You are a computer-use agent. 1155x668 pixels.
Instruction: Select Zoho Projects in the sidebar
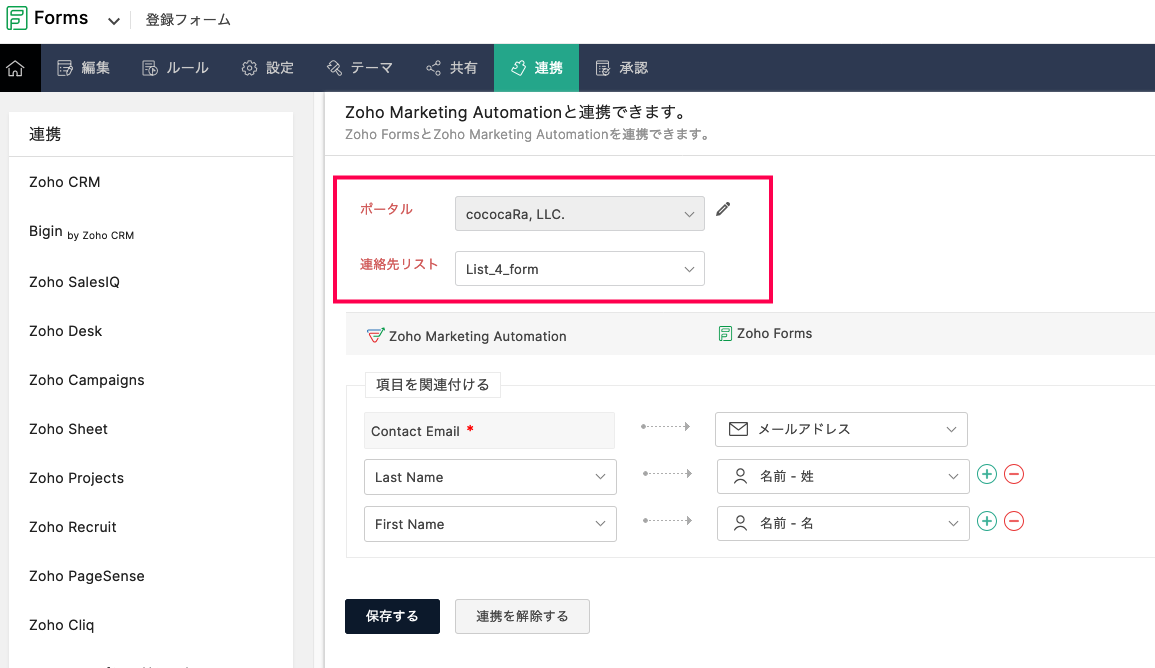[x=77, y=478]
